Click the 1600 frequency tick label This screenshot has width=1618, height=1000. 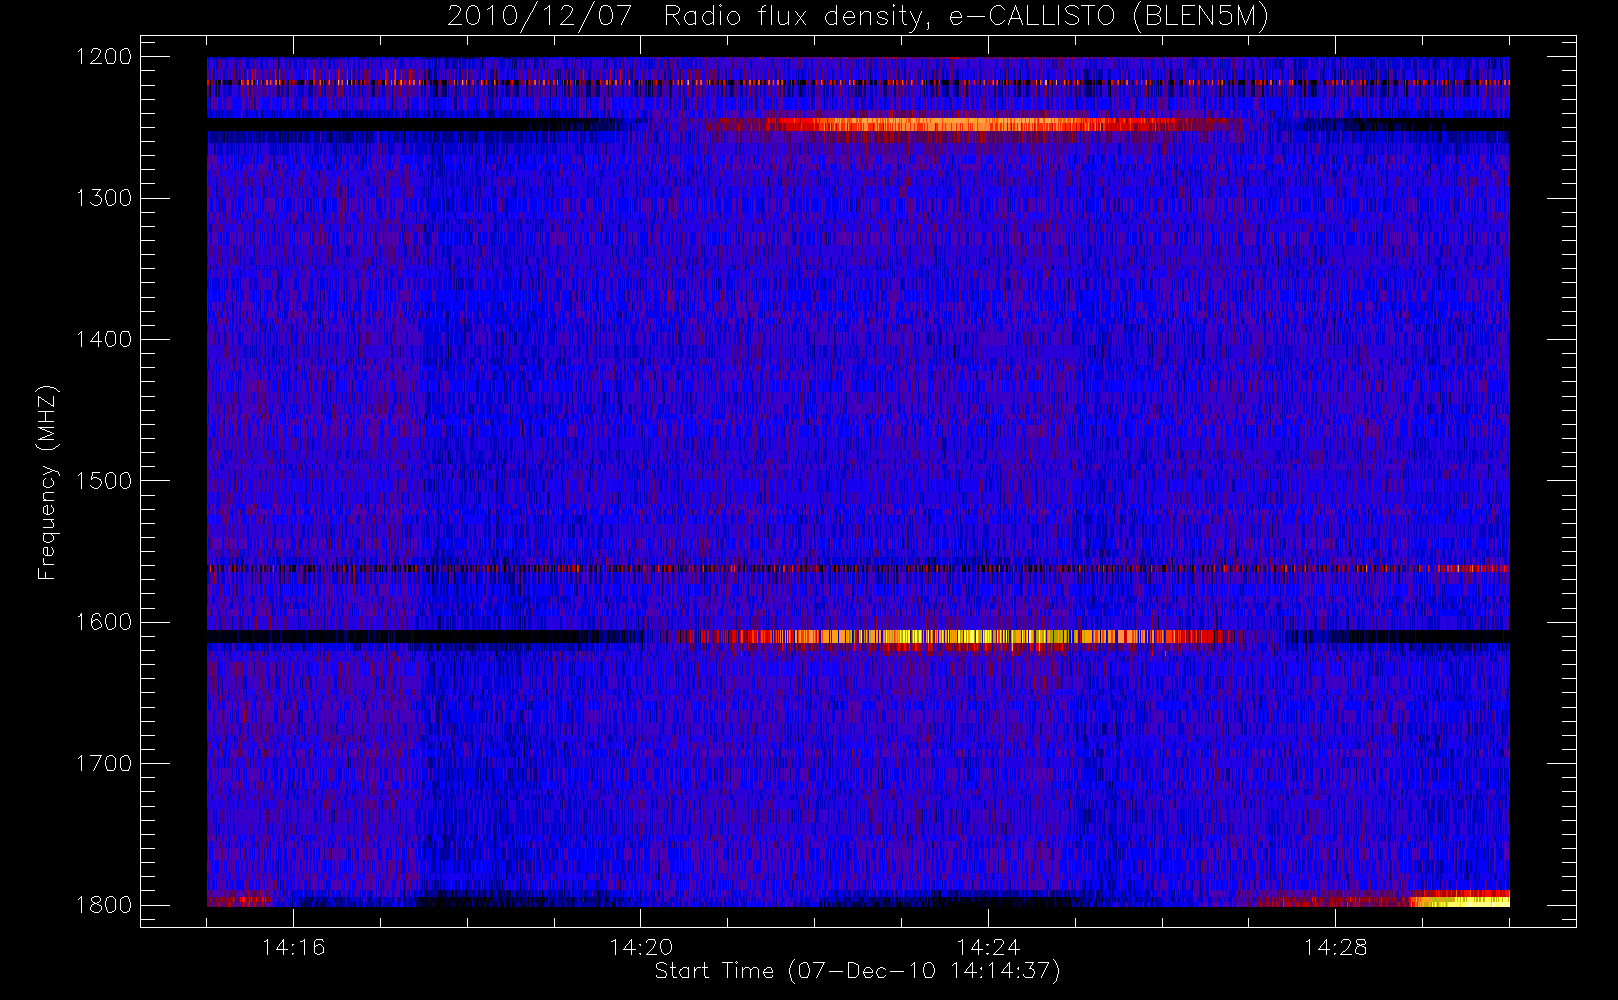(x=104, y=622)
